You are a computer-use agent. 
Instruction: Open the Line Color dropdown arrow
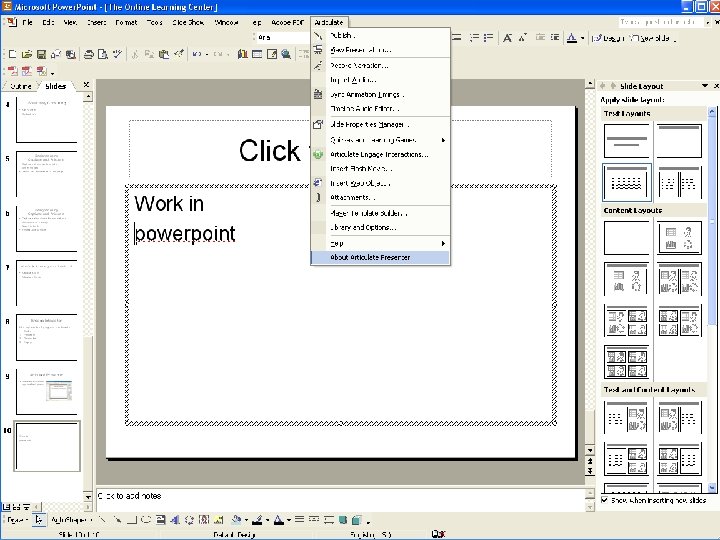pyautogui.click(x=267, y=520)
